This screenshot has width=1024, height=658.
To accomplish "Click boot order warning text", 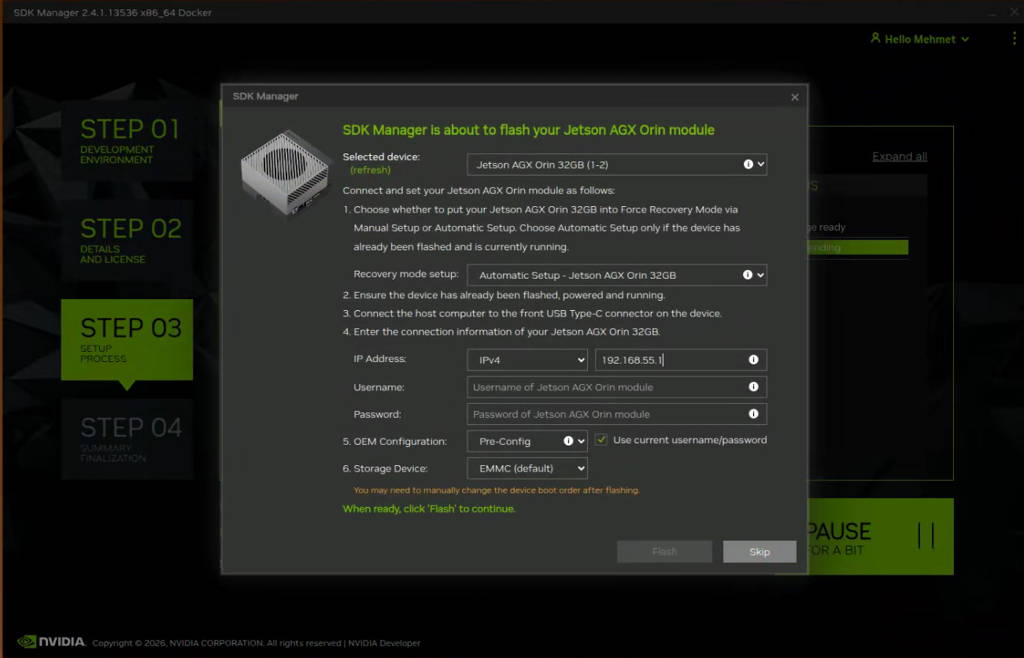I will pyautogui.click(x=496, y=490).
